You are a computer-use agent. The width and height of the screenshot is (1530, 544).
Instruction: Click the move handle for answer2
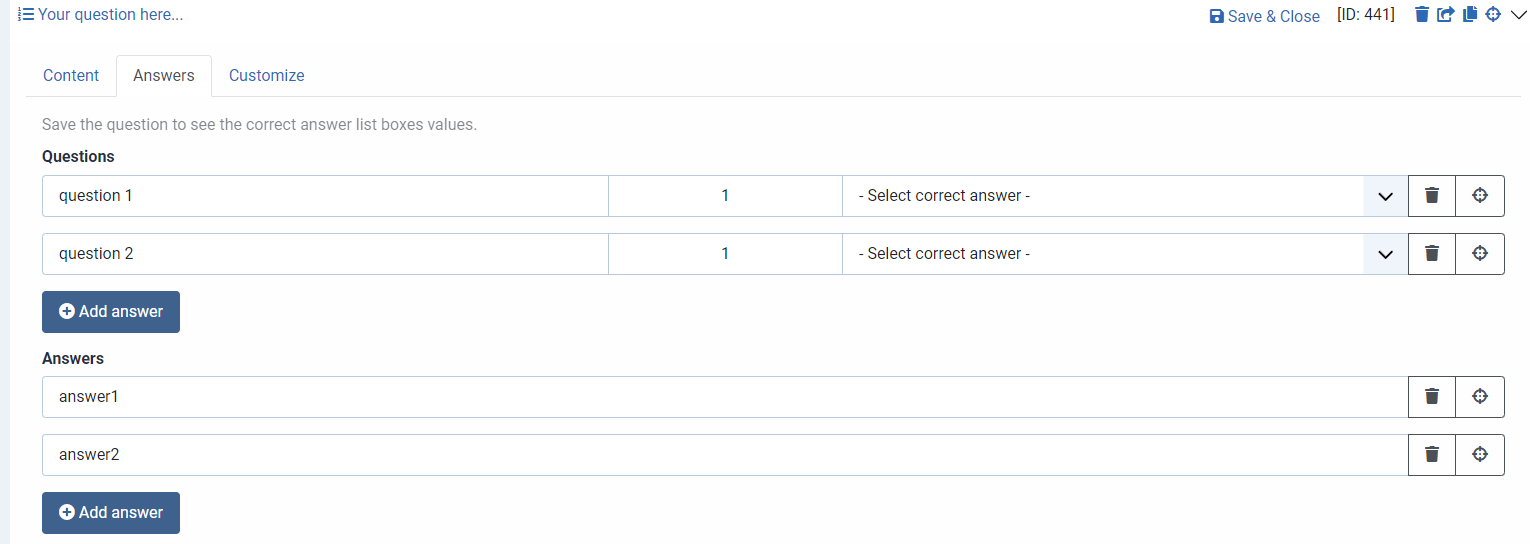[x=1480, y=455]
